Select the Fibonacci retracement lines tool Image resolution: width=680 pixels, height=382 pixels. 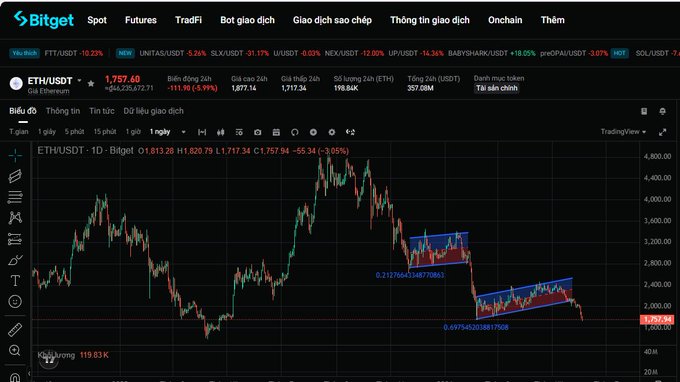pyautogui.click(x=15, y=197)
